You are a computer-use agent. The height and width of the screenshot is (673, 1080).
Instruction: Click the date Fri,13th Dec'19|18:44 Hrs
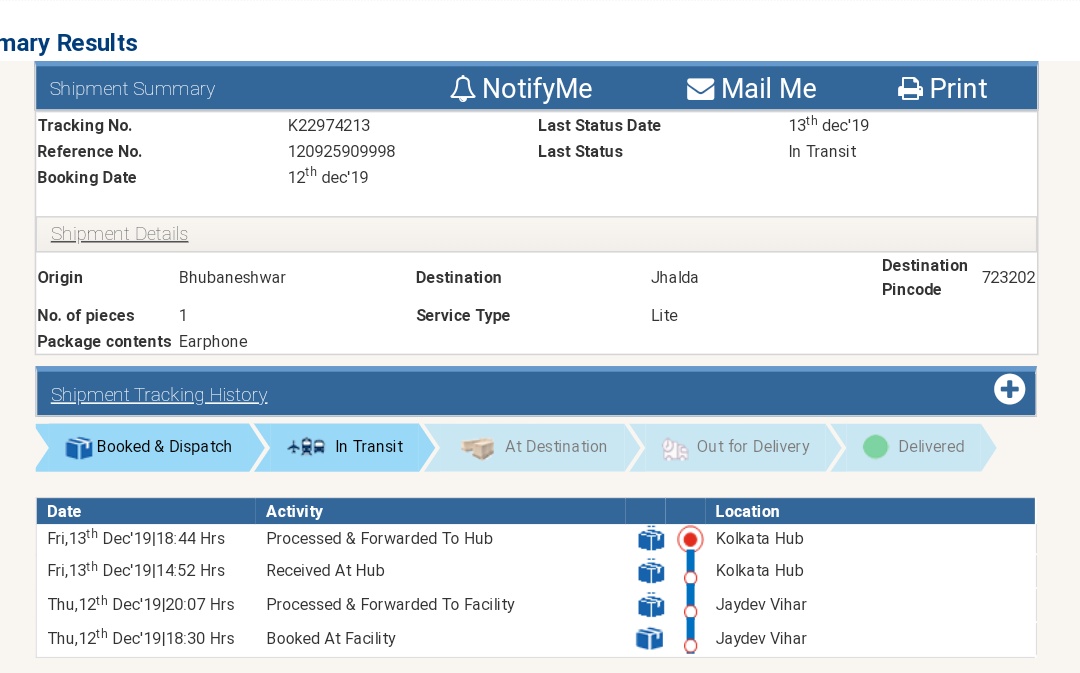(136, 537)
